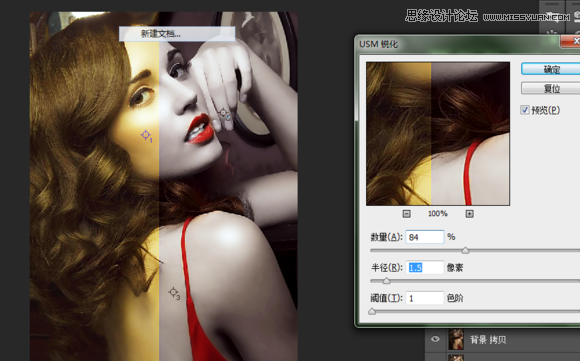Select the color sampler marker on the ring
This screenshot has height=361, width=580.
pyautogui.click(x=224, y=113)
